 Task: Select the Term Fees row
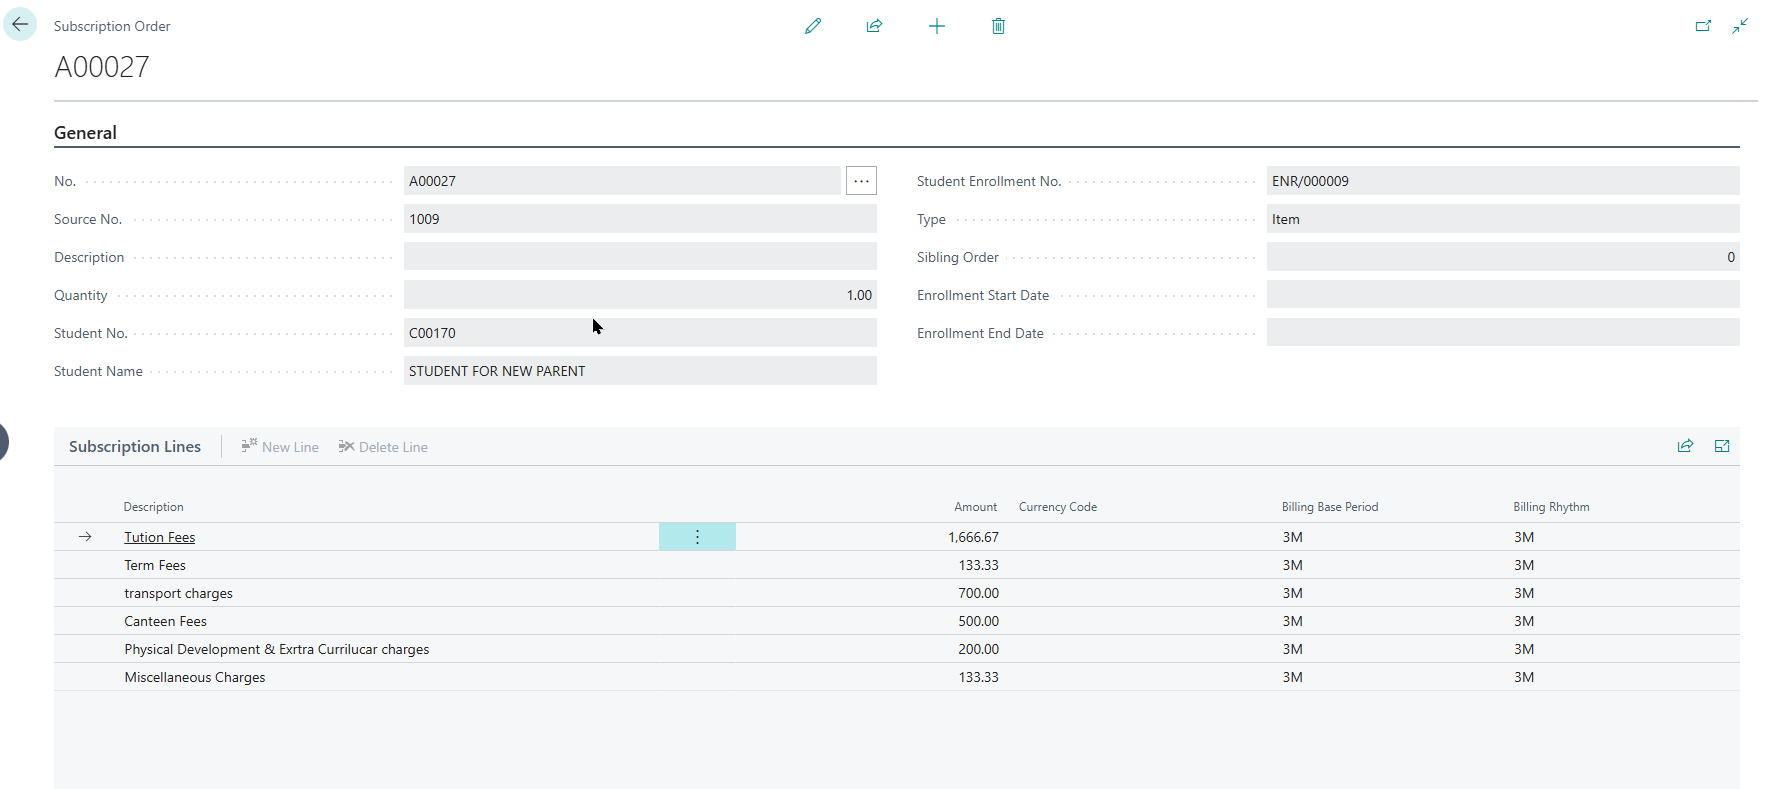[x=155, y=565]
